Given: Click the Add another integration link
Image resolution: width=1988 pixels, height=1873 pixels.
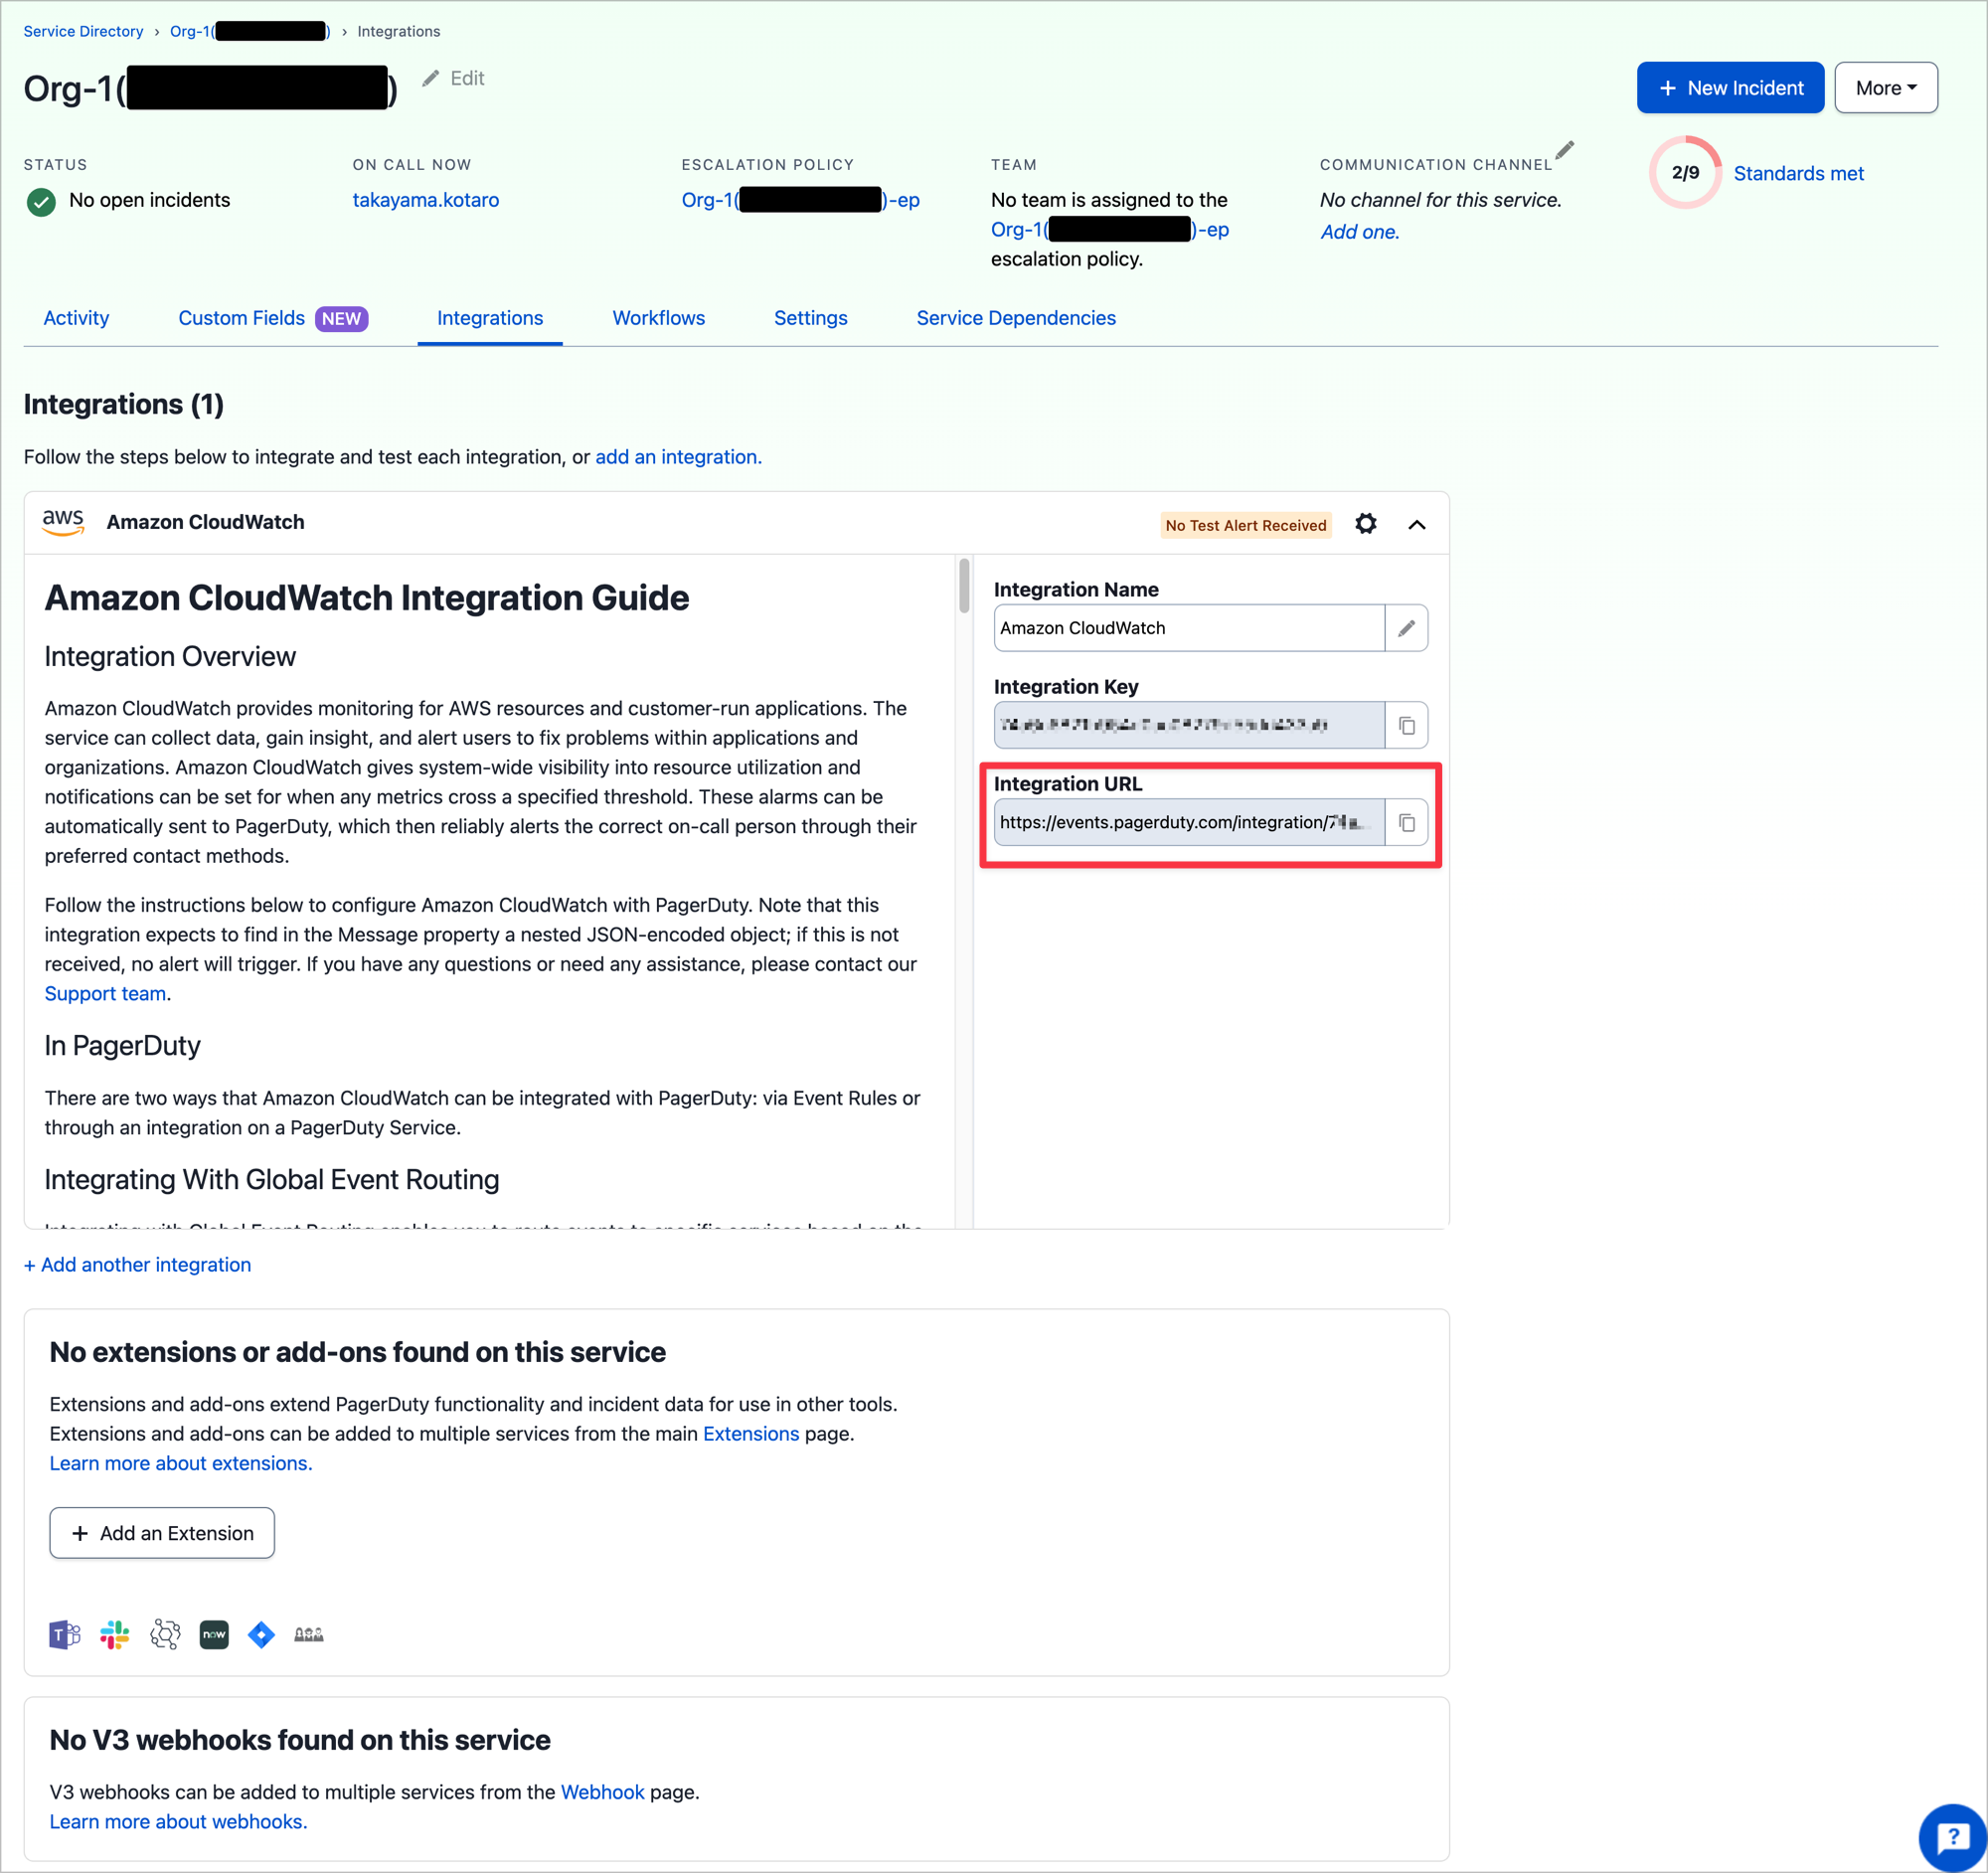Looking at the screenshot, I should pyautogui.click(x=137, y=1265).
